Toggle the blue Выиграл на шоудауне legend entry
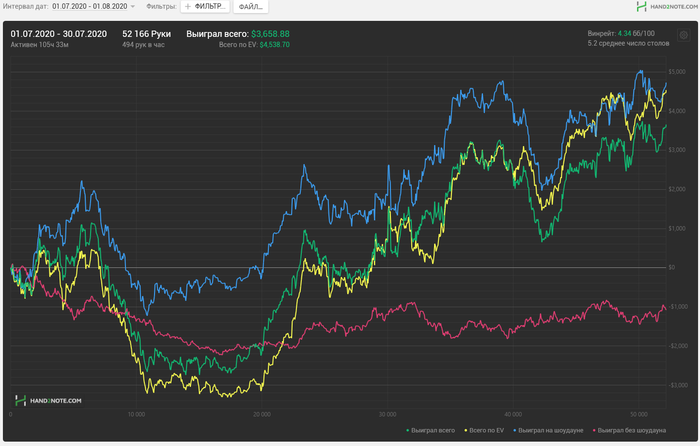The image size is (700, 446). (x=548, y=430)
